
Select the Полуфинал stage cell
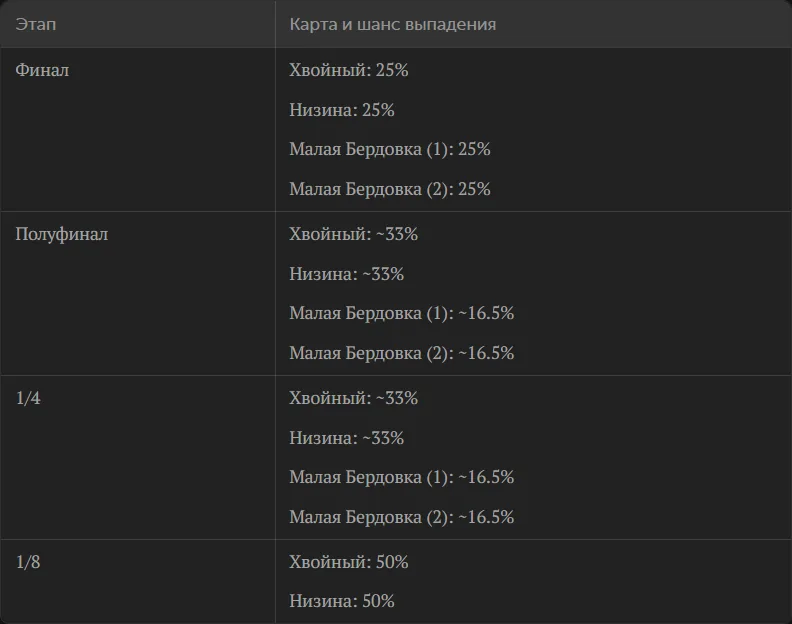point(137,294)
